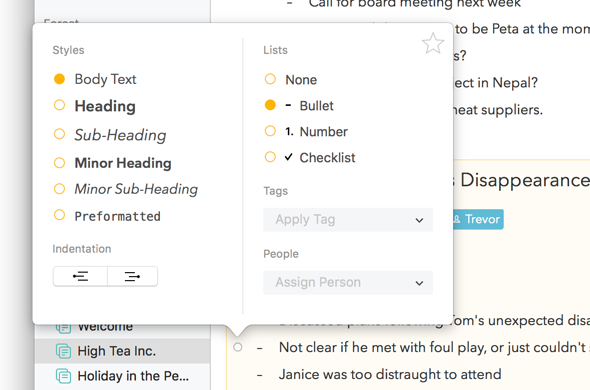Select Heading style
Image resolution: width=590 pixels, height=390 pixels.
(95, 106)
